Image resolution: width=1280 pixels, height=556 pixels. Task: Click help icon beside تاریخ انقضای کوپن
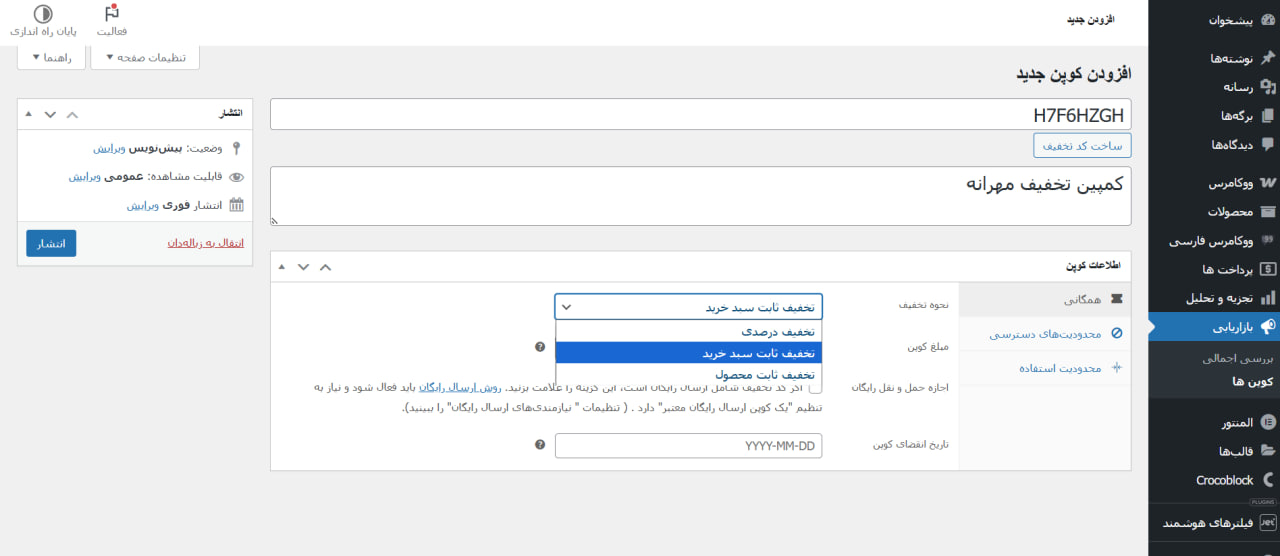click(x=540, y=445)
